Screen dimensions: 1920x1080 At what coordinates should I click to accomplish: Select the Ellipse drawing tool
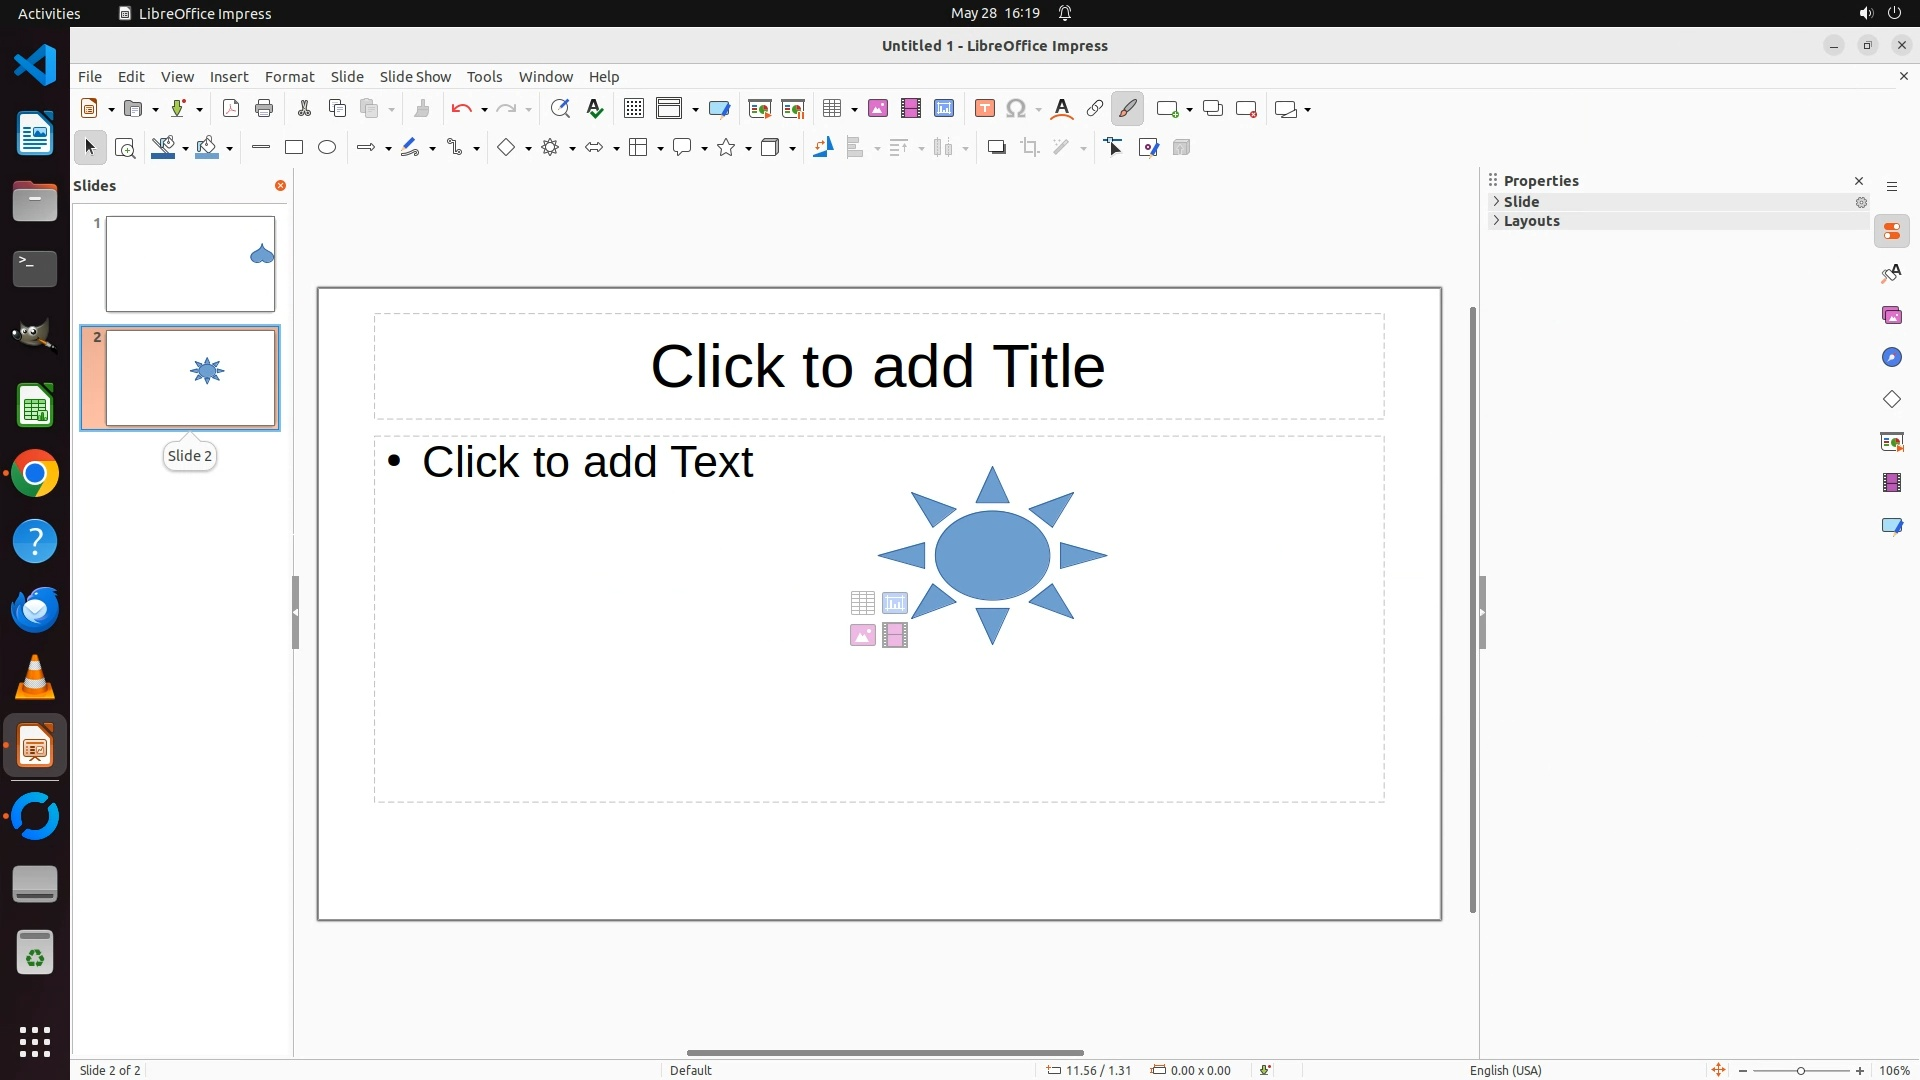coord(327,148)
